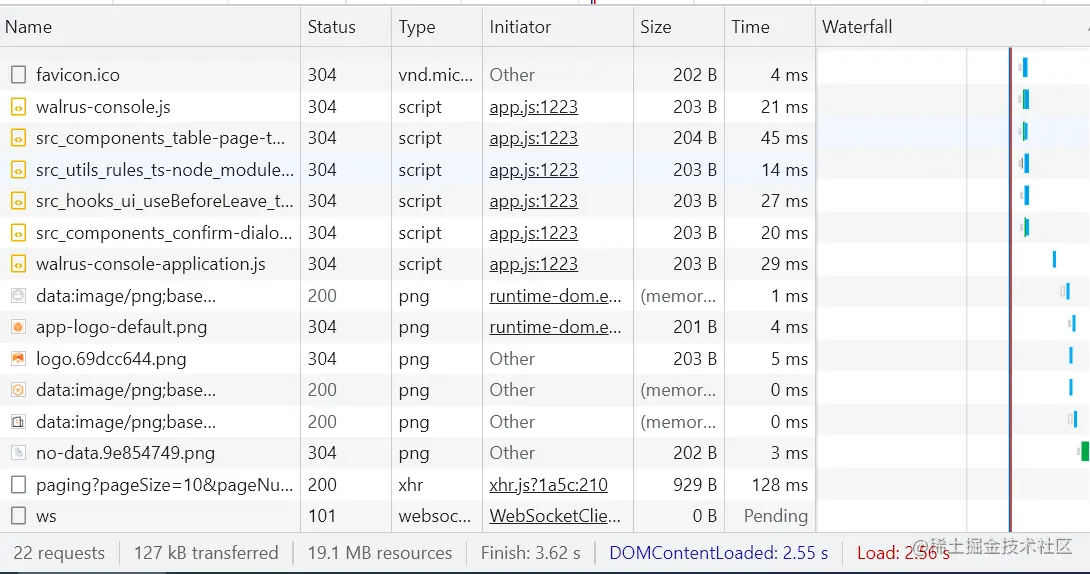Open the WebSocketClient initiator link
1090x574 pixels.
pos(555,516)
